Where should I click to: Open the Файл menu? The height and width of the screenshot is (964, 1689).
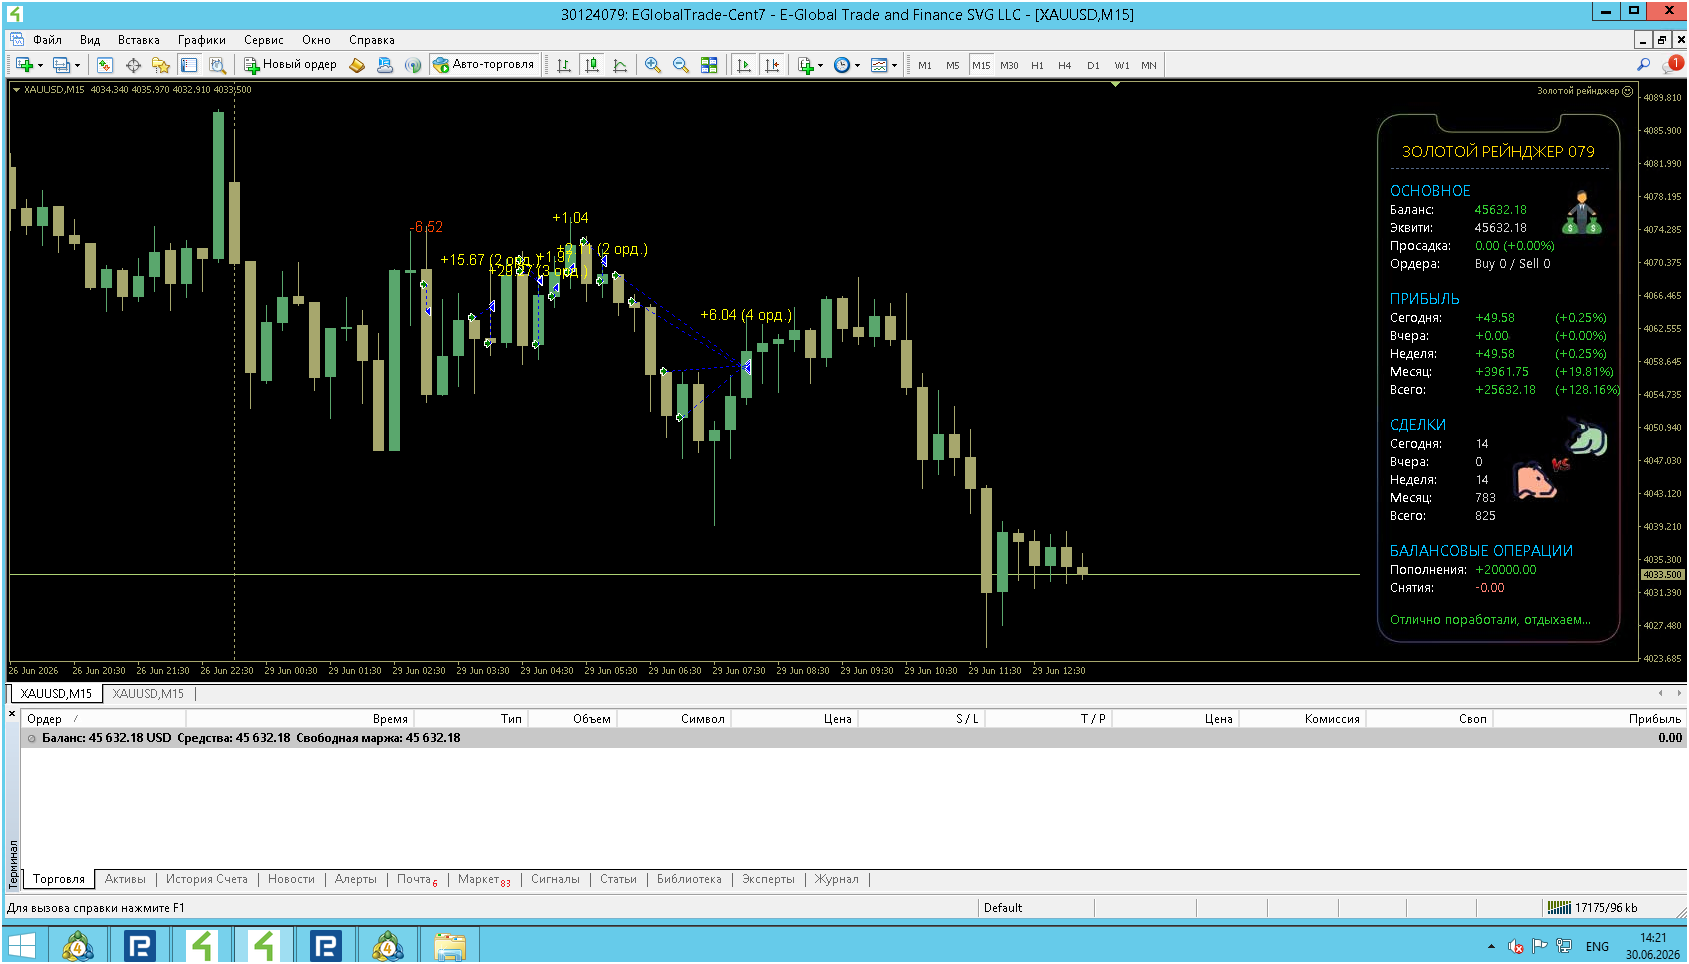[x=47, y=40]
